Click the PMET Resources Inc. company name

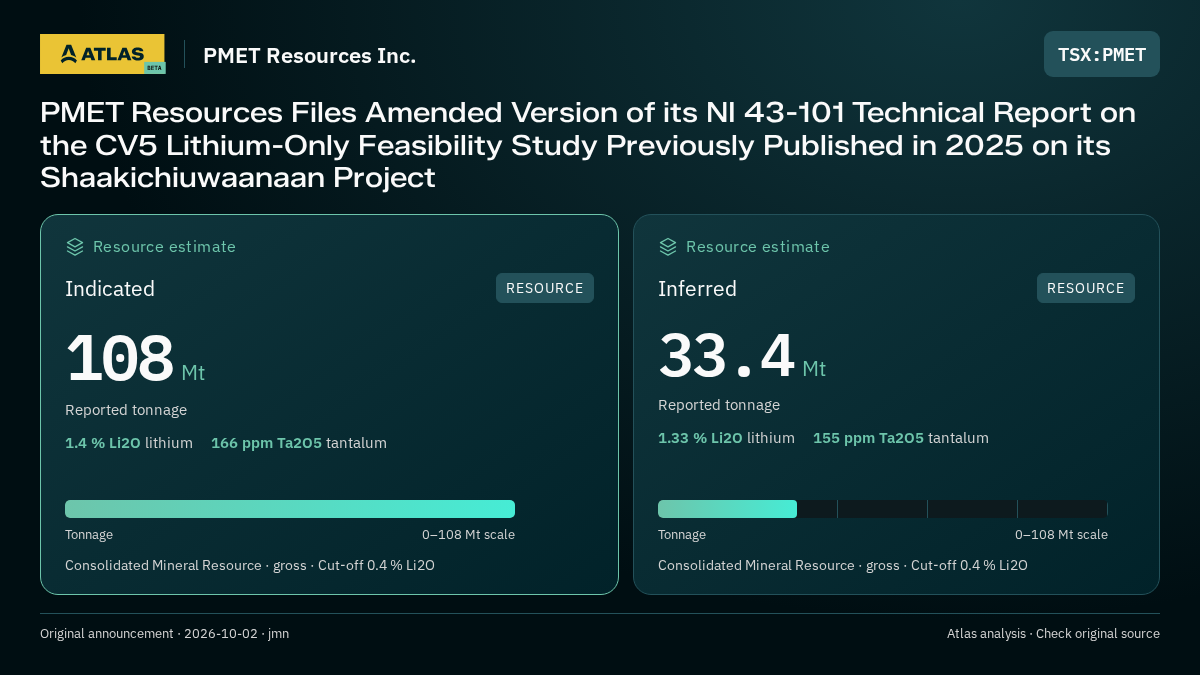[309, 56]
